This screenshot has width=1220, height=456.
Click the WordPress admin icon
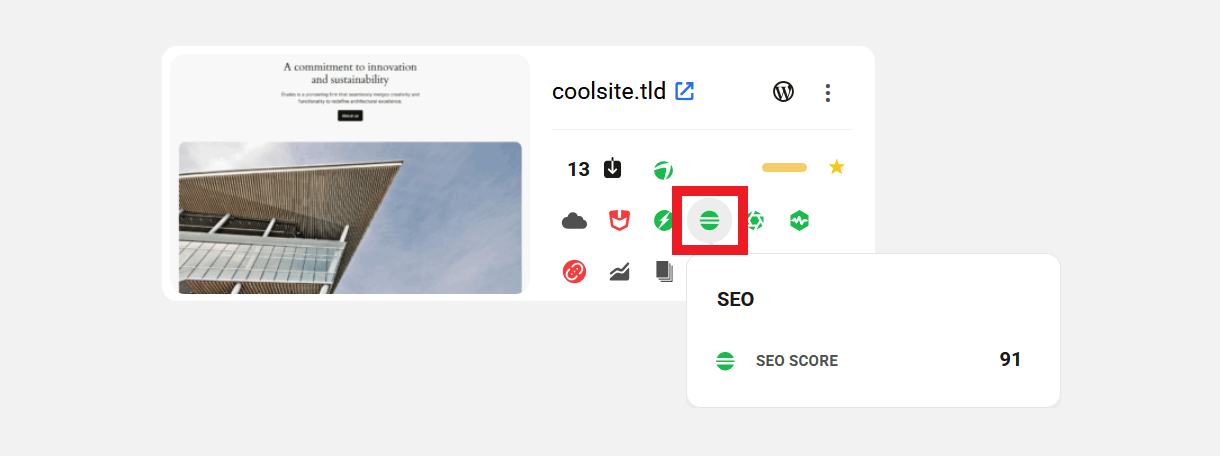tap(784, 92)
